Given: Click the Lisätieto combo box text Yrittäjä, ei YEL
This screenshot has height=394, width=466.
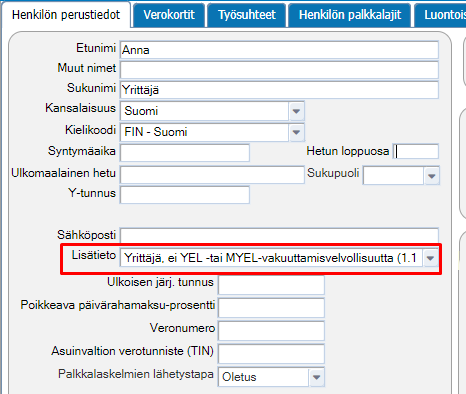Looking at the screenshot, I should tap(271, 258).
